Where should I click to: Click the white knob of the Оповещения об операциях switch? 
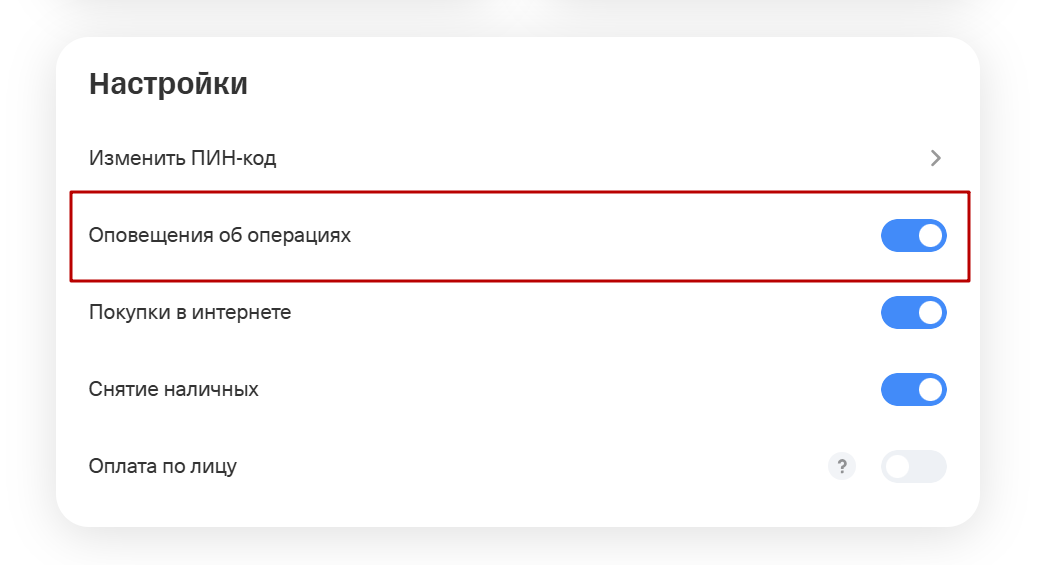[930, 236]
